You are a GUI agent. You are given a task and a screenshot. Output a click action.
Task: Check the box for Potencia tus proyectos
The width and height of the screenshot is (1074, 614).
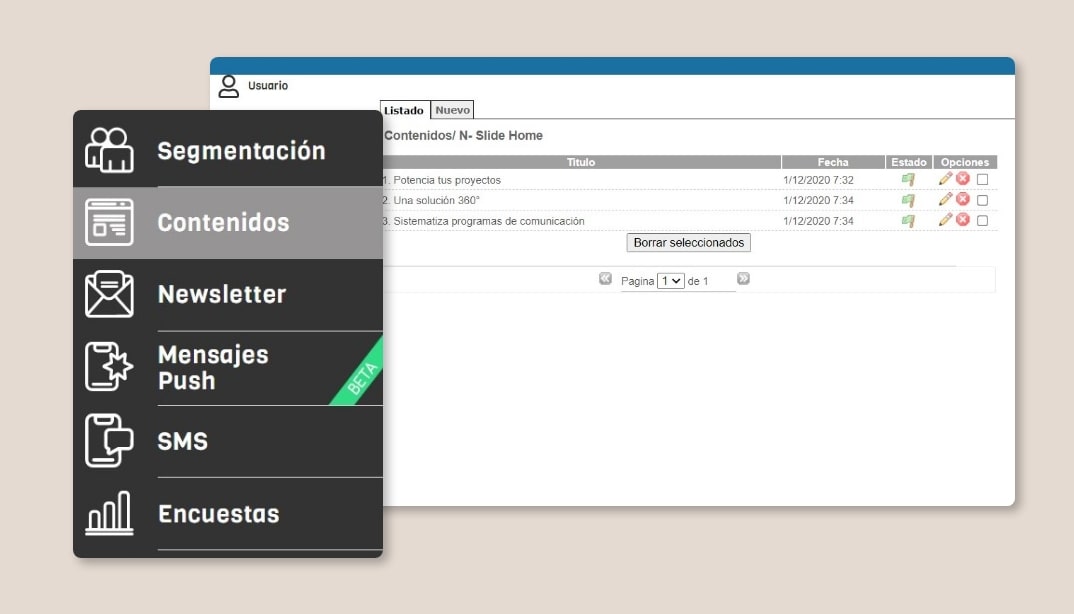pyautogui.click(x=982, y=180)
